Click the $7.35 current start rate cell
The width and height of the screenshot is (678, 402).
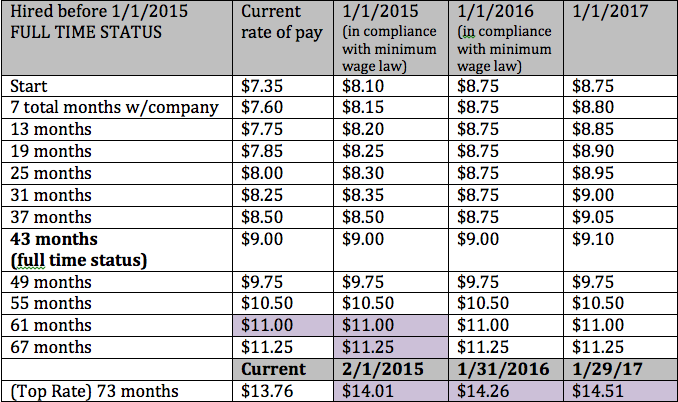[283, 86]
